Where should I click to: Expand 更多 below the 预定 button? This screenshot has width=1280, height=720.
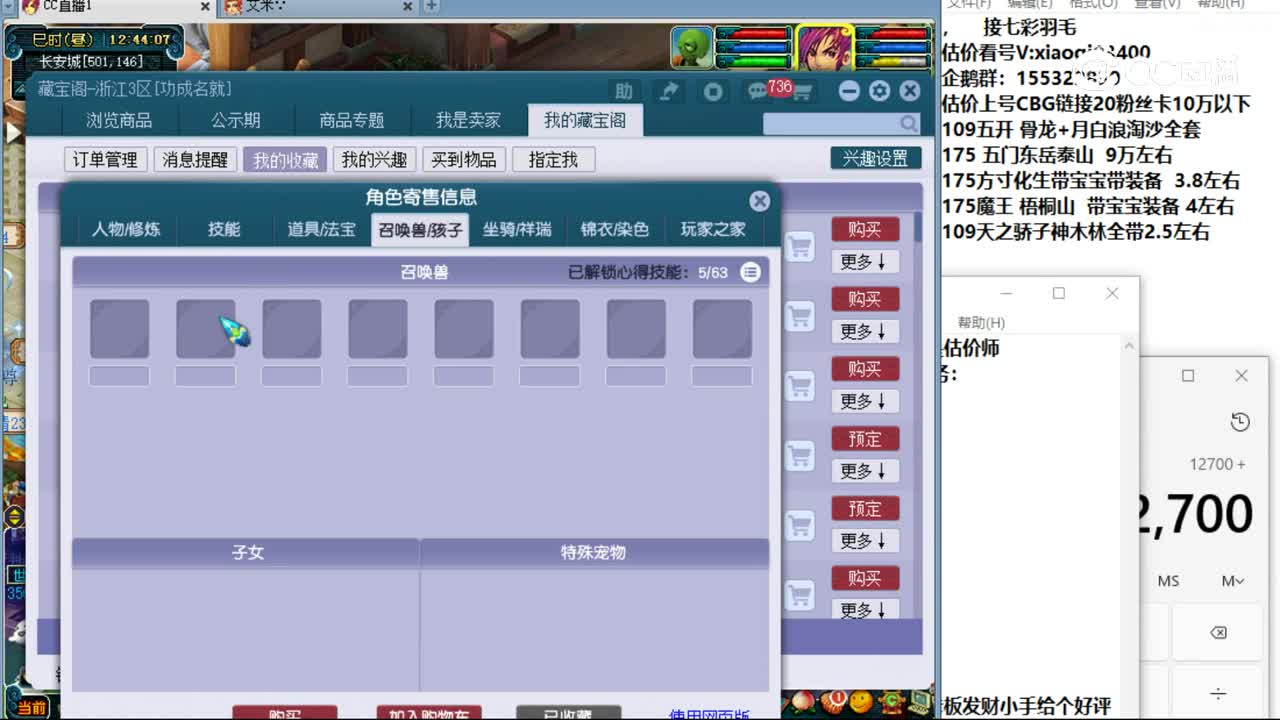(x=866, y=471)
